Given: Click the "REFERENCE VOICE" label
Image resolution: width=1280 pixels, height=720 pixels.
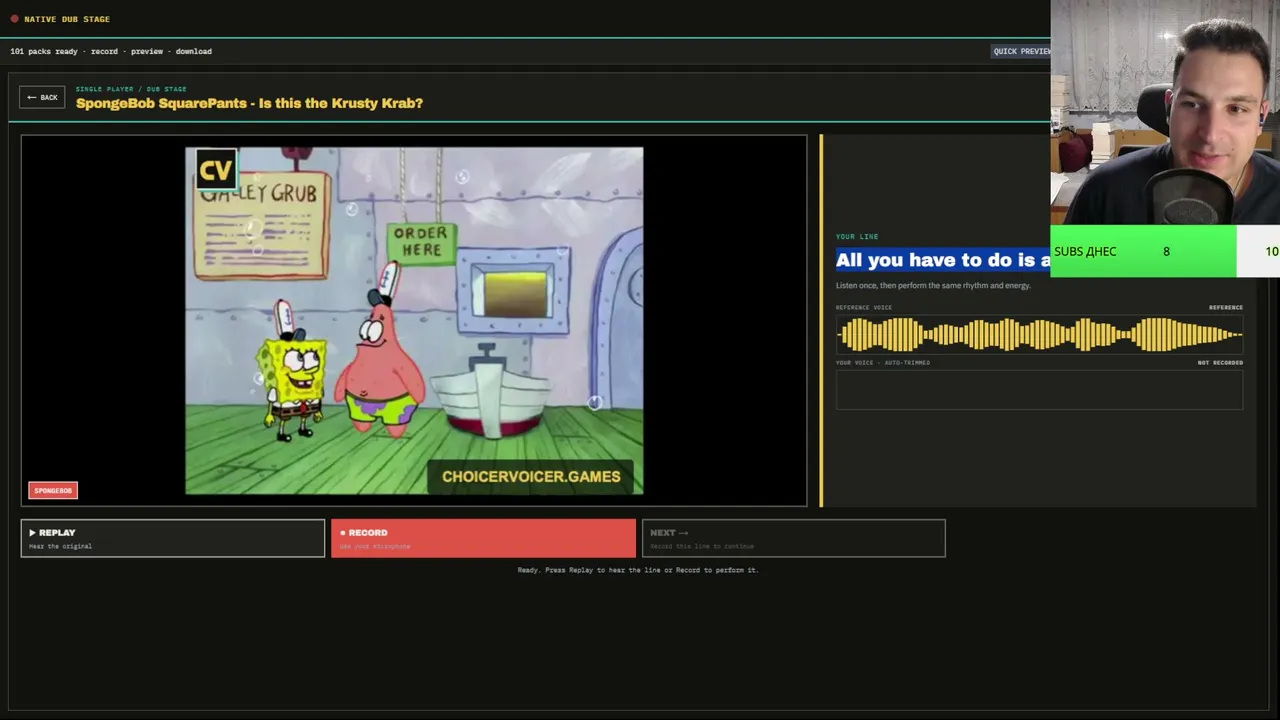Looking at the screenshot, I should click(864, 307).
